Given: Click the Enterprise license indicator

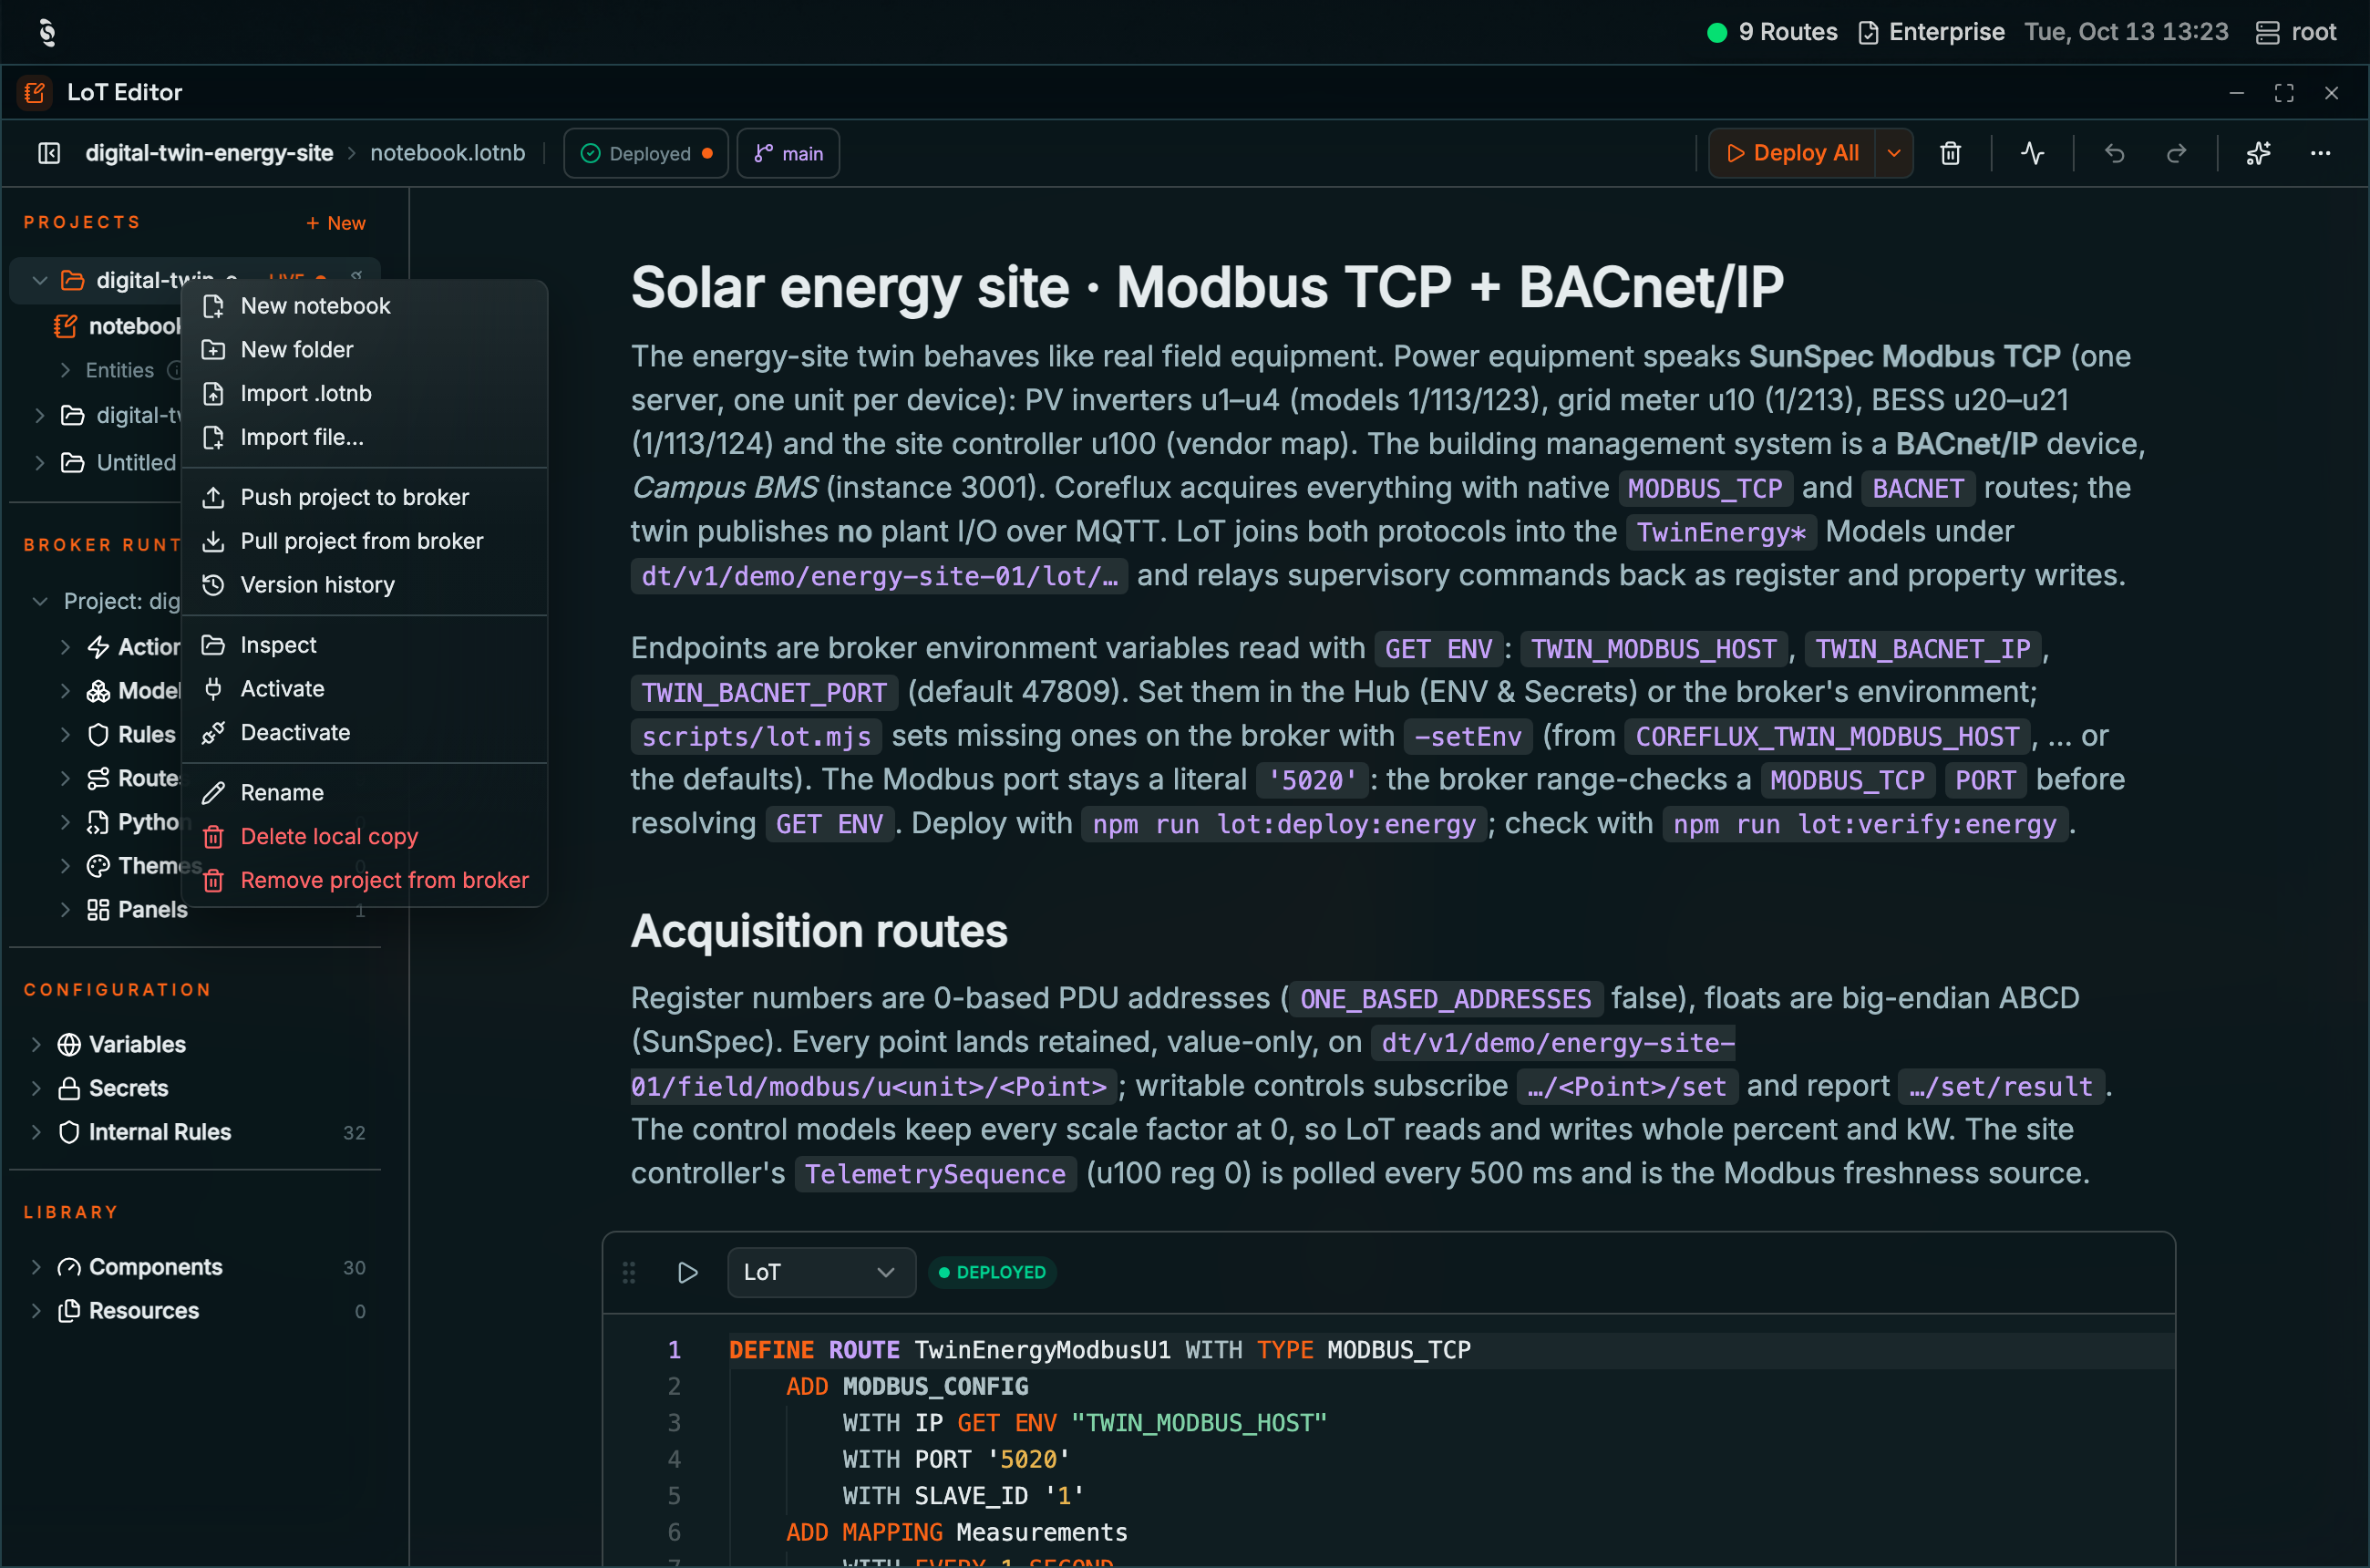Looking at the screenshot, I should click(x=1931, y=32).
